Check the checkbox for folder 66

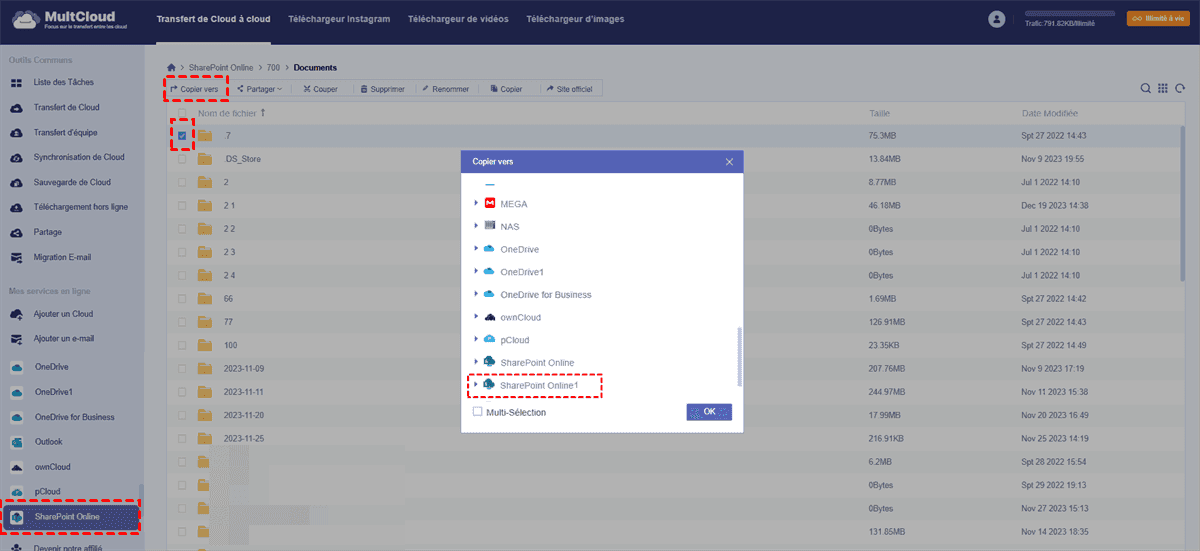[x=181, y=298]
